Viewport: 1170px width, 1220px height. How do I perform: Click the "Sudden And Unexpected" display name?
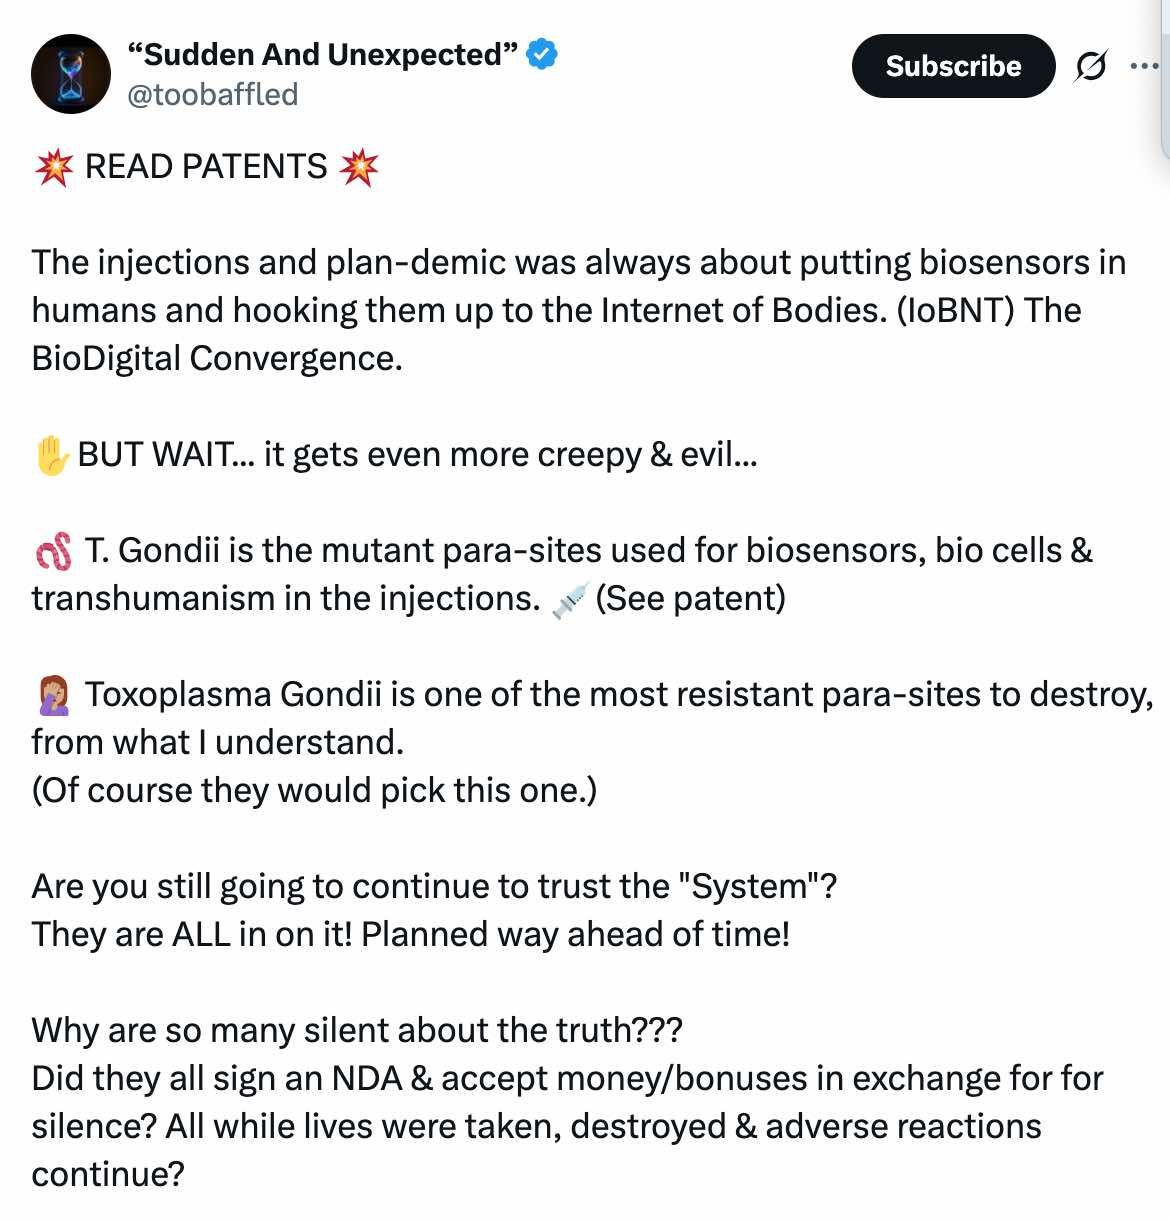click(323, 54)
